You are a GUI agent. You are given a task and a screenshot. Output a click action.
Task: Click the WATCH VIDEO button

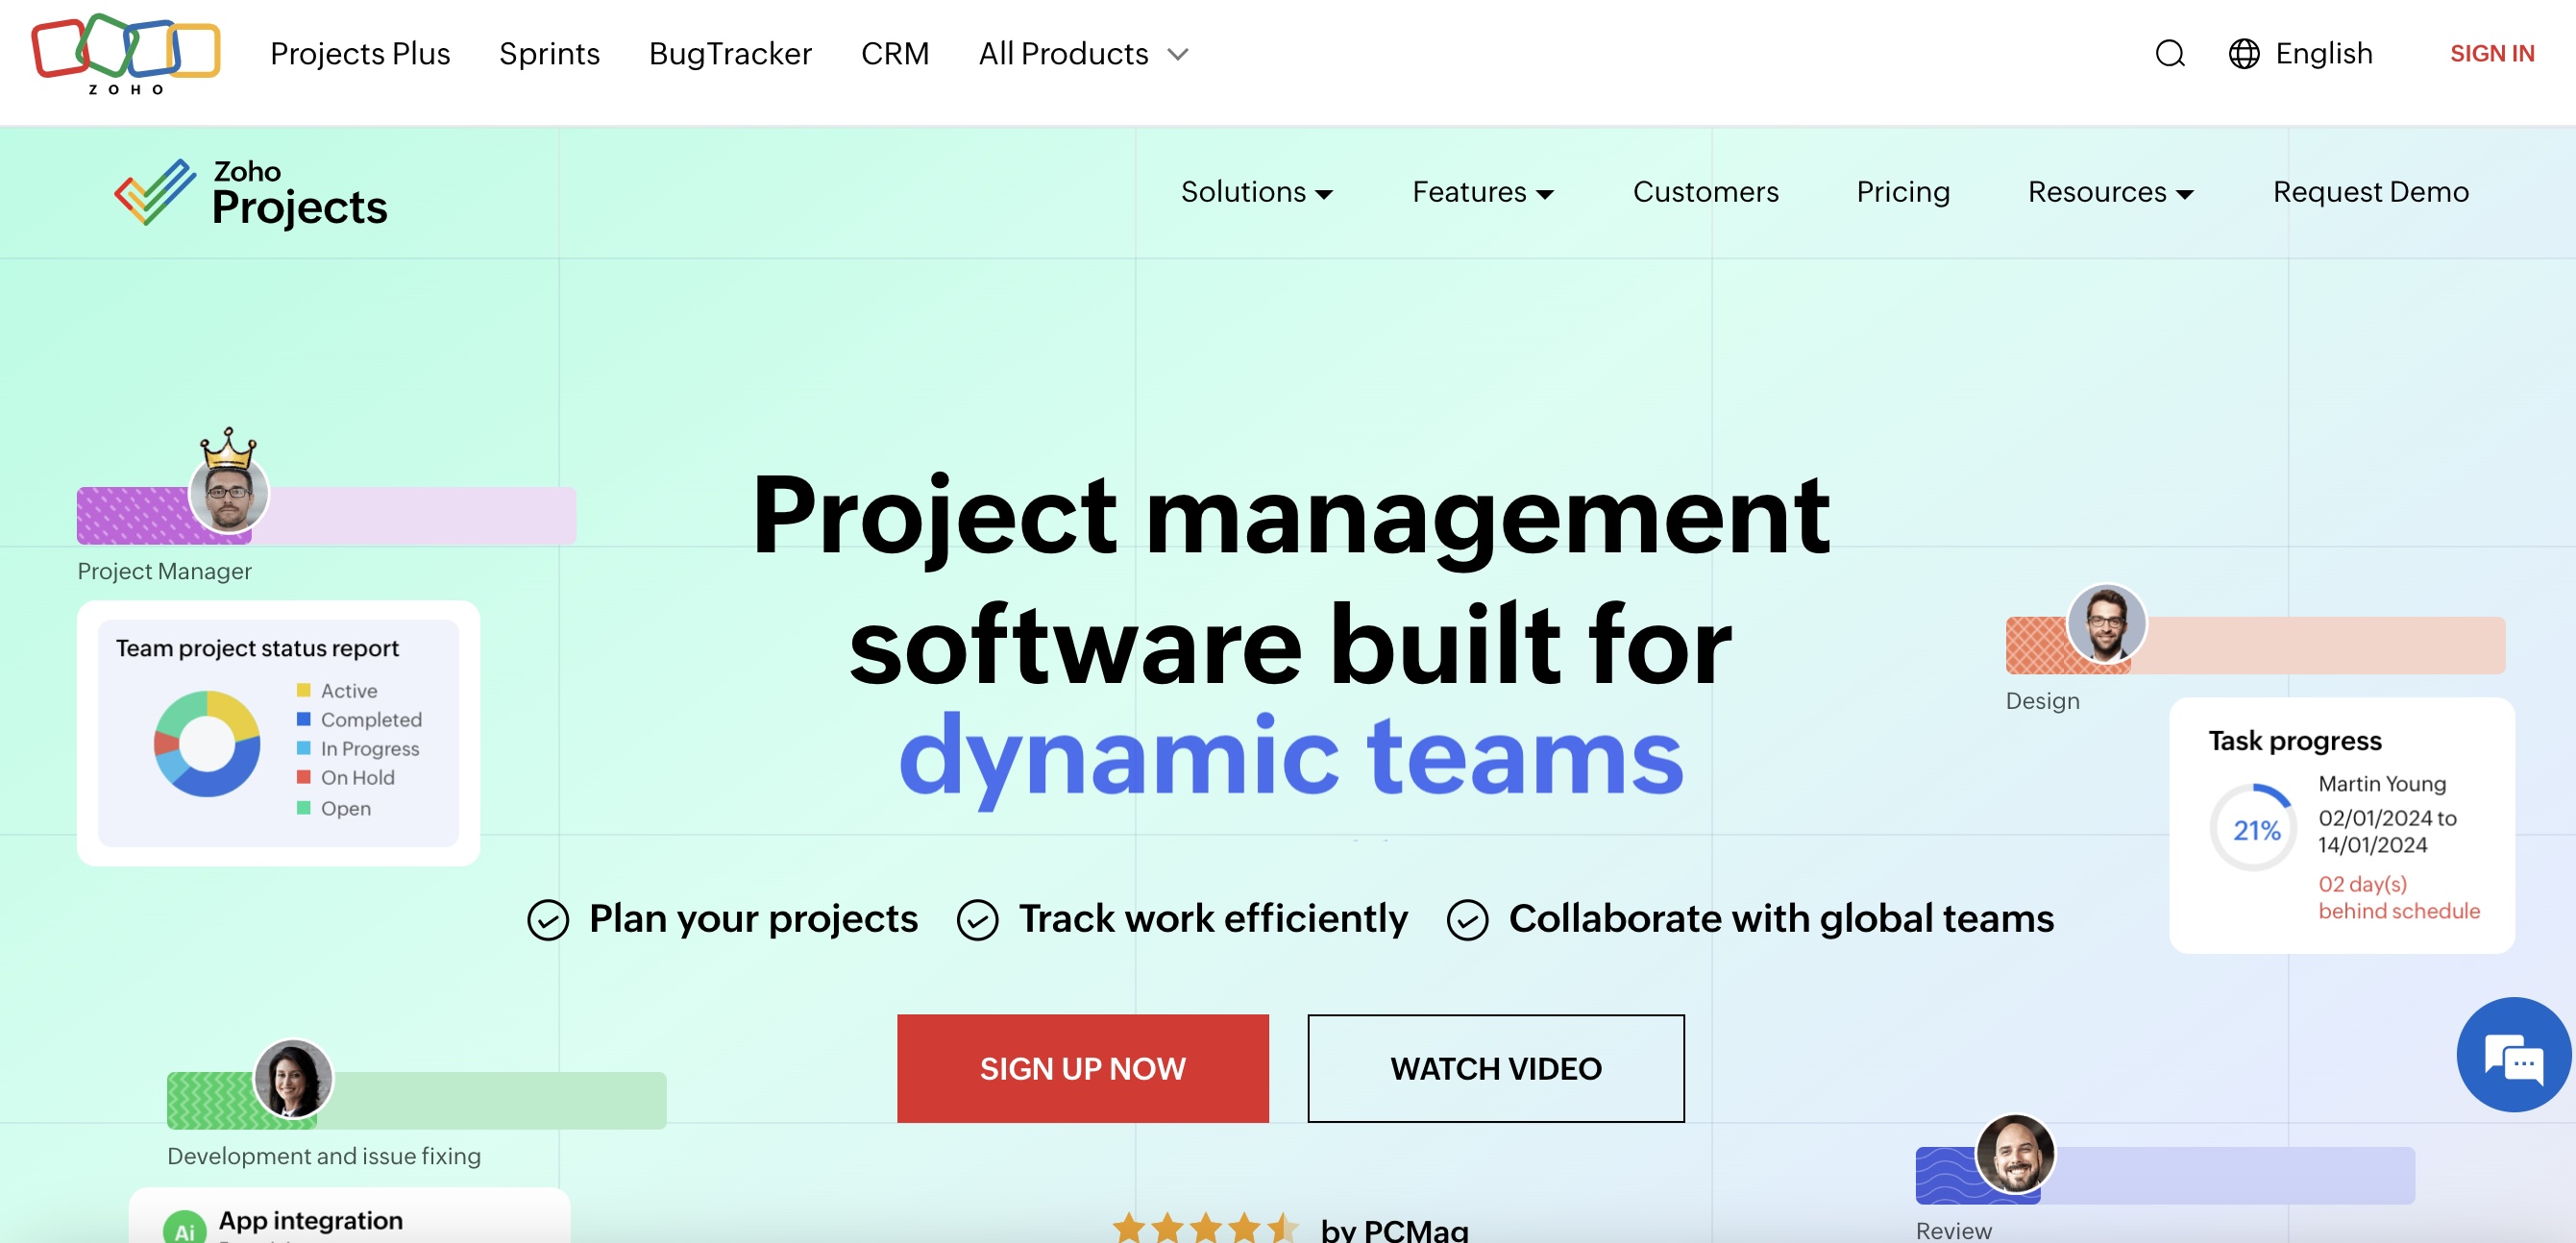(x=1495, y=1068)
